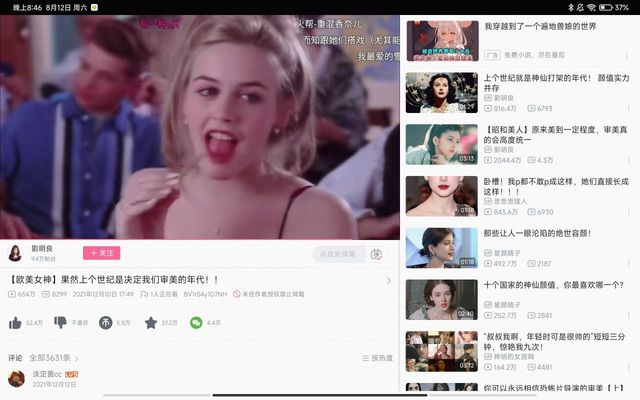
Task: Click uploader name 星颜睛子 under 绝世容颜 video
Action: tap(507, 253)
